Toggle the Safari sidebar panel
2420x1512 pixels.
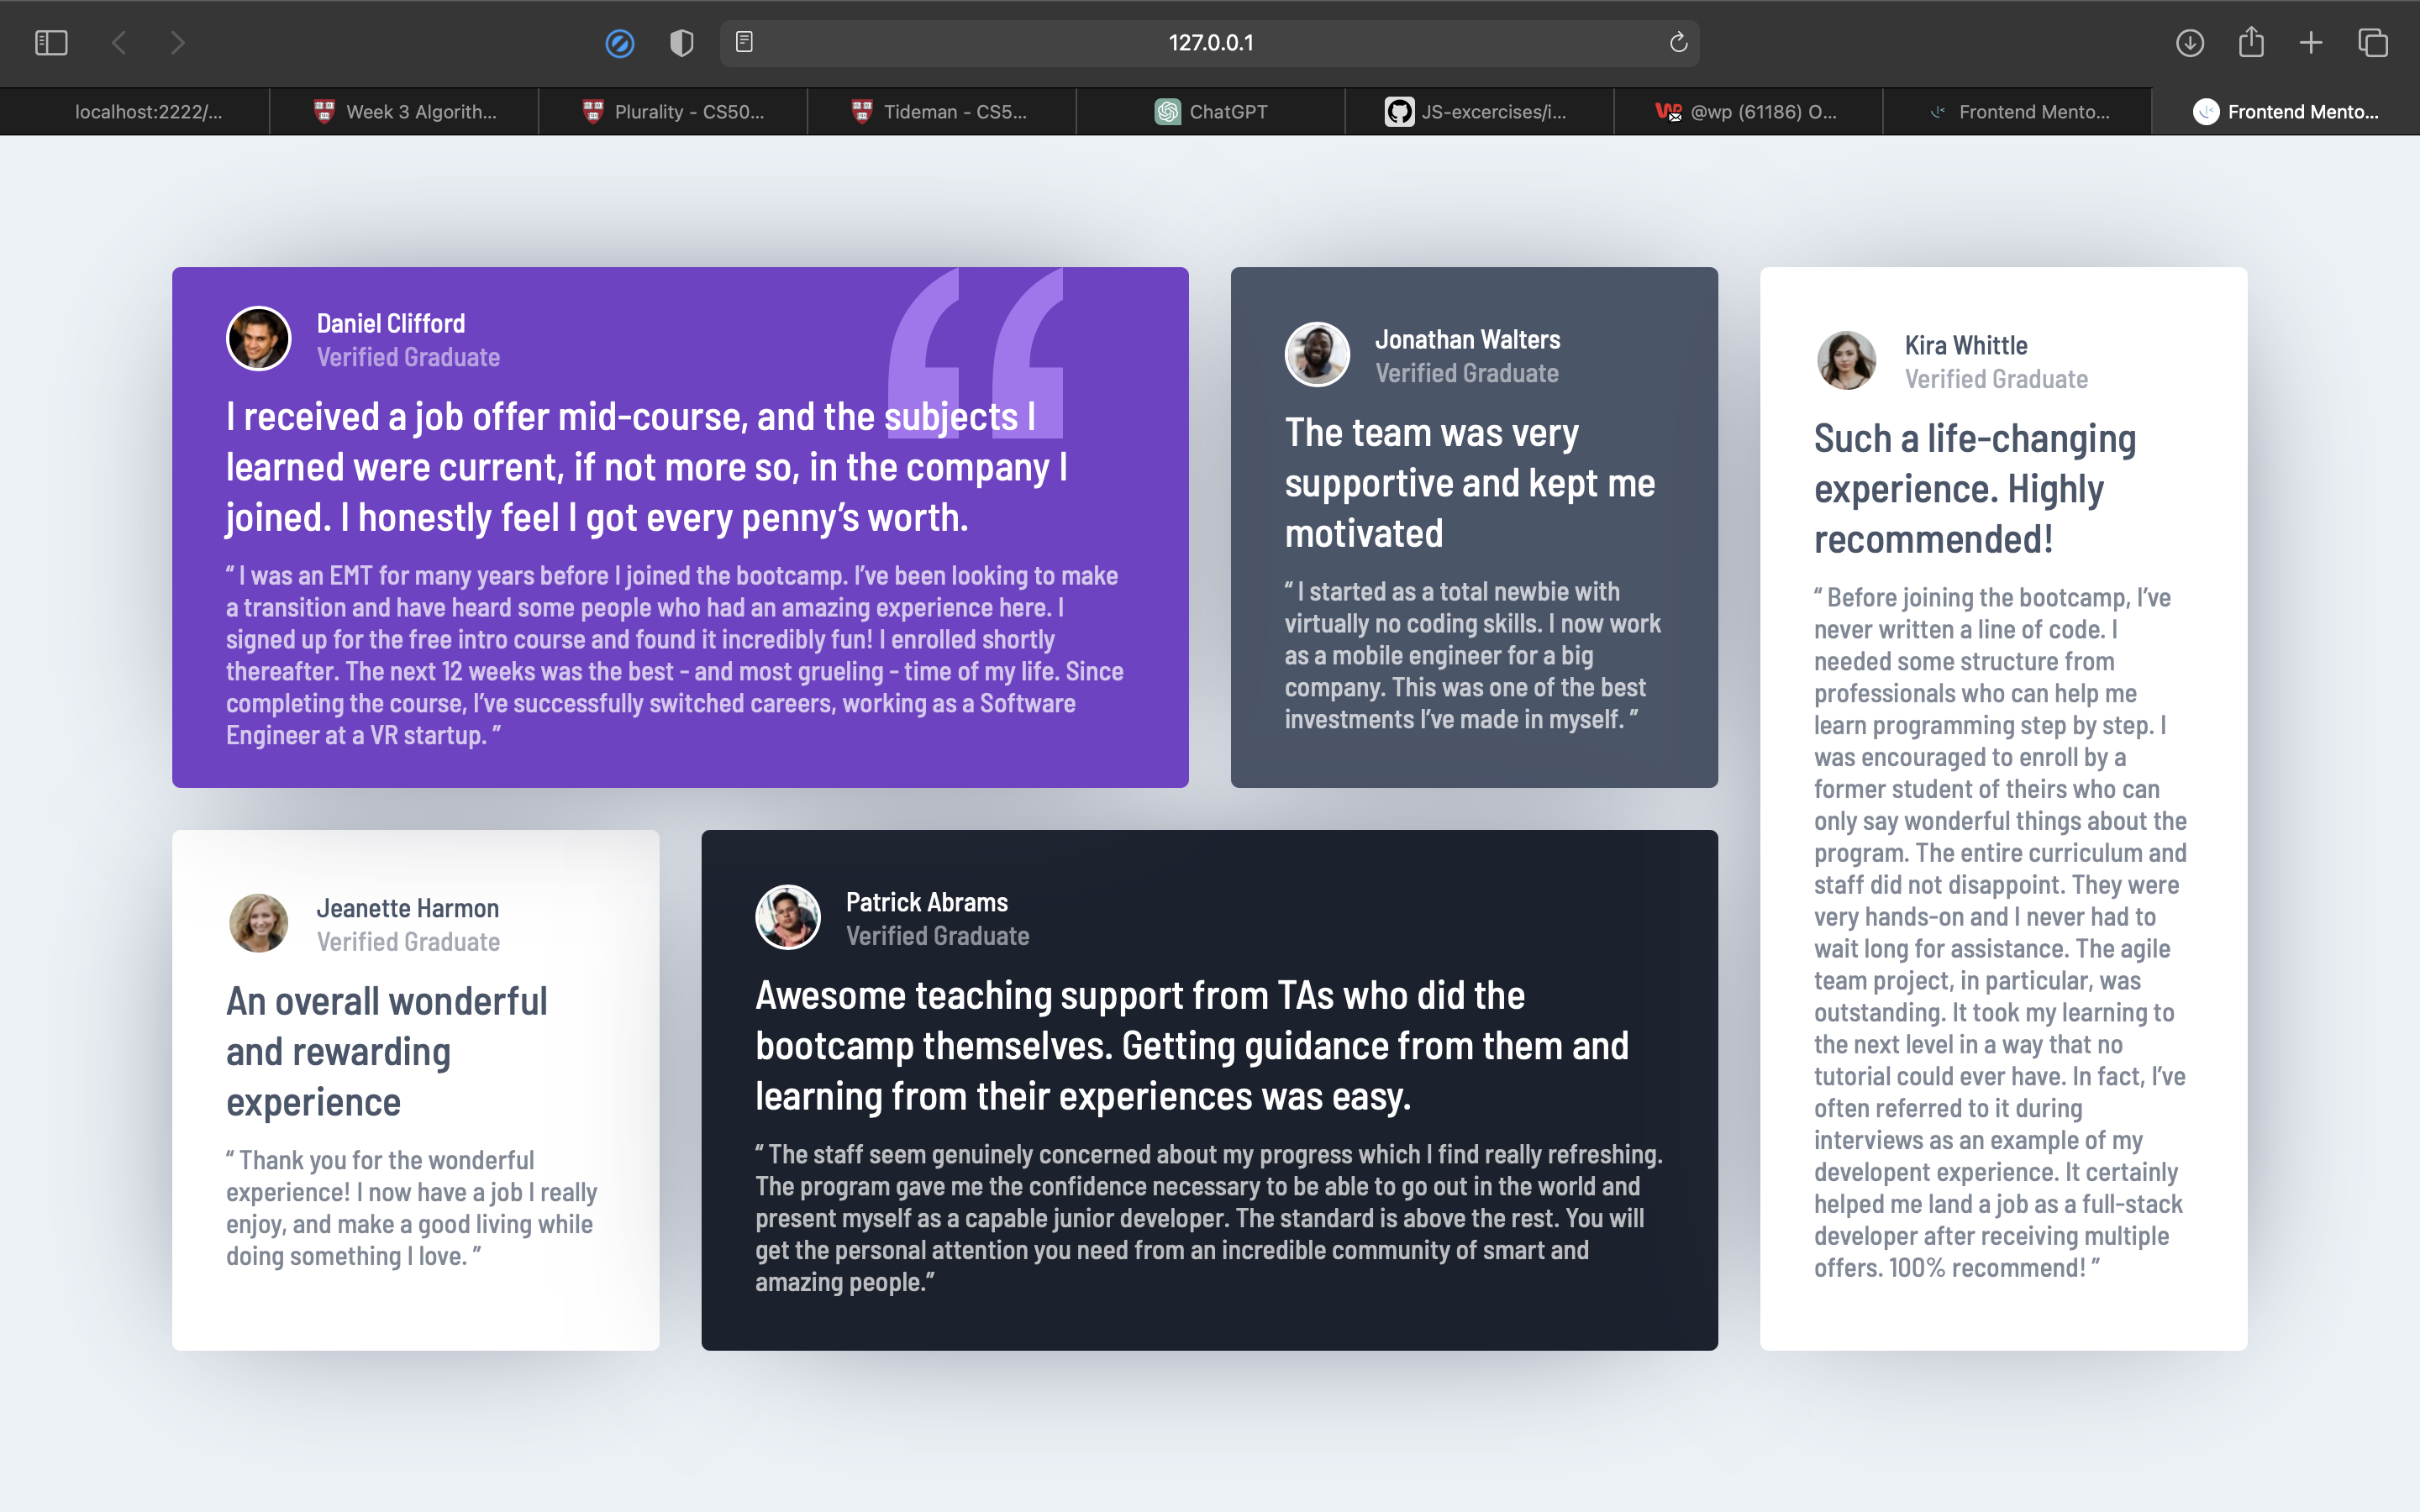(x=51, y=43)
